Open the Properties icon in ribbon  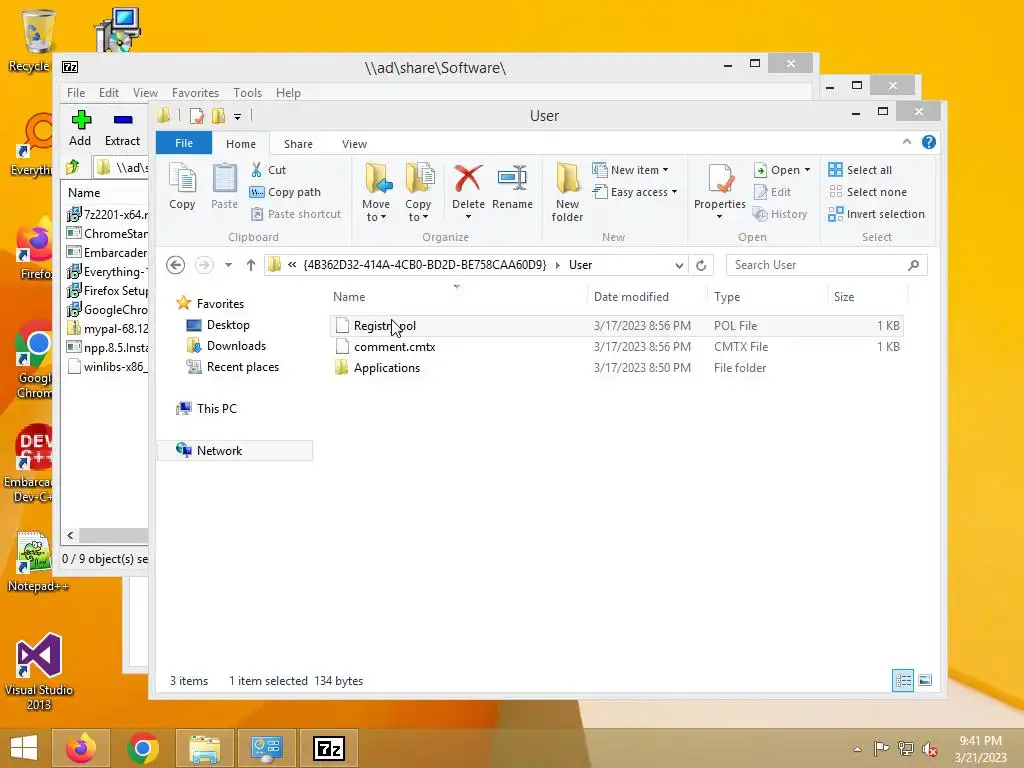pyautogui.click(x=720, y=179)
